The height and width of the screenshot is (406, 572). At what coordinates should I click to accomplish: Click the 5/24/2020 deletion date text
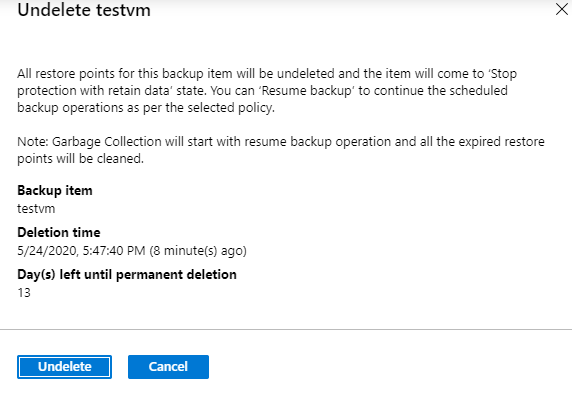click(x=47, y=251)
